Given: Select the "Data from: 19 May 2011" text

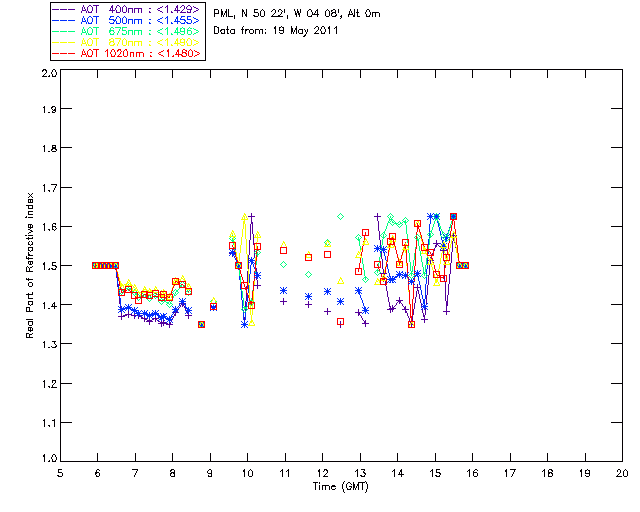Looking at the screenshot, I should click(276, 31).
